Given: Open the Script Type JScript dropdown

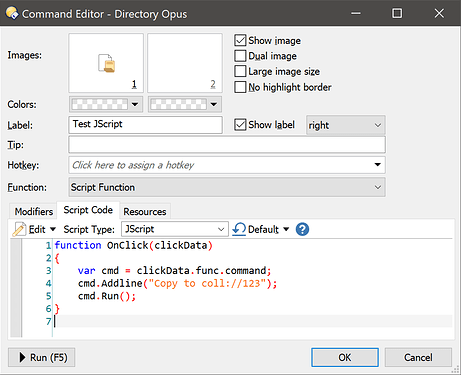Looking at the screenshot, I should pos(175,229).
